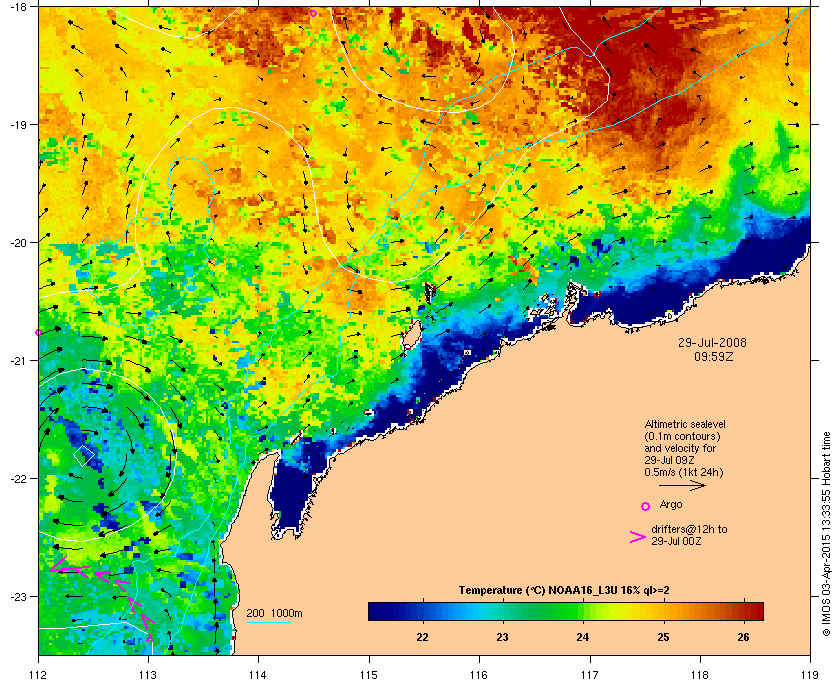This screenshot has height=680, width=840.
Task: Click the cyan 200 1000m isobath legend line
Action: point(268,623)
